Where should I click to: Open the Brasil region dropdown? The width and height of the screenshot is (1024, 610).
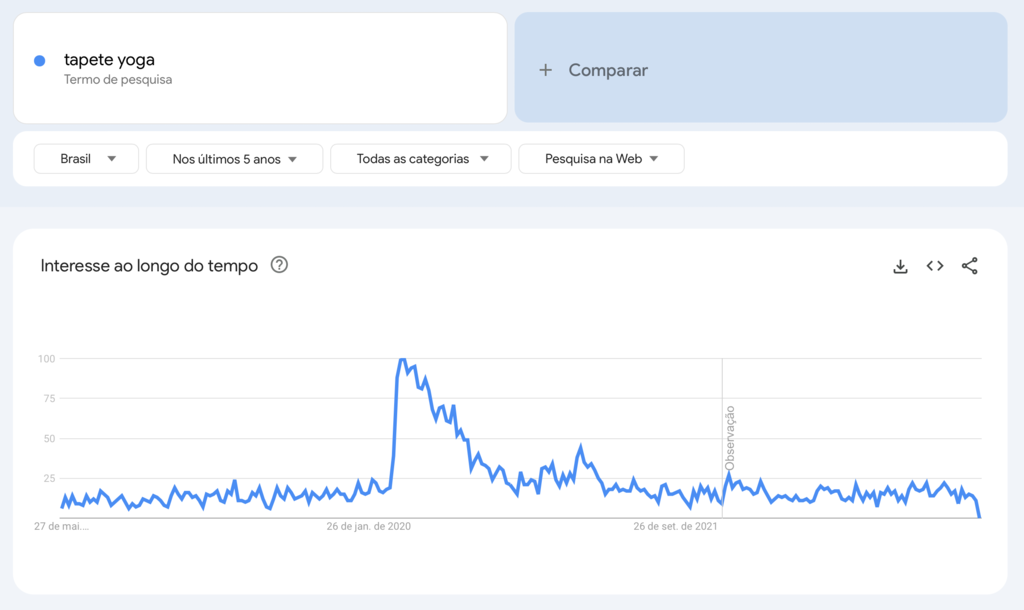point(85,158)
